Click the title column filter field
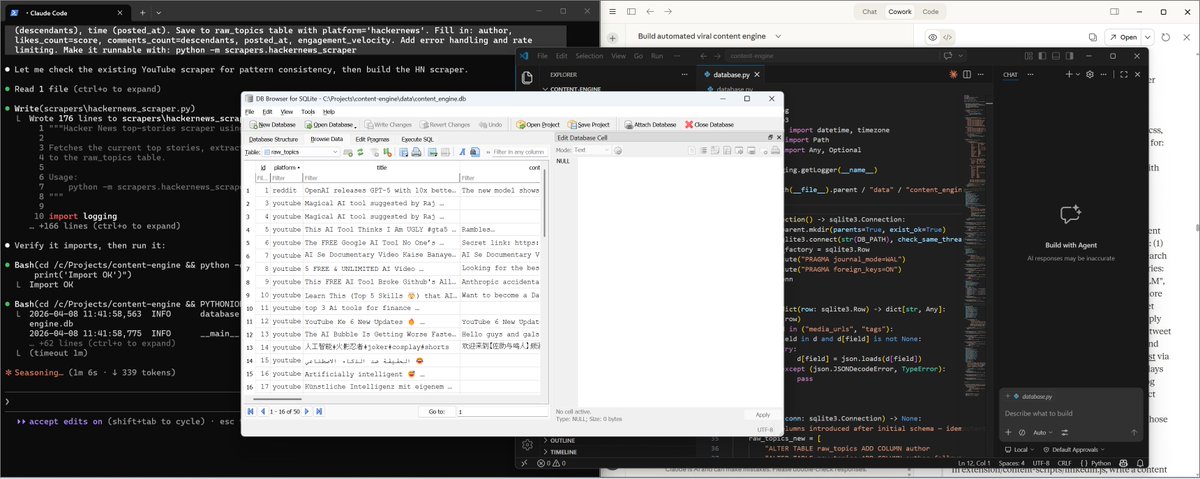The height and width of the screenshot is (479, 1200). (x=381, y=178)
